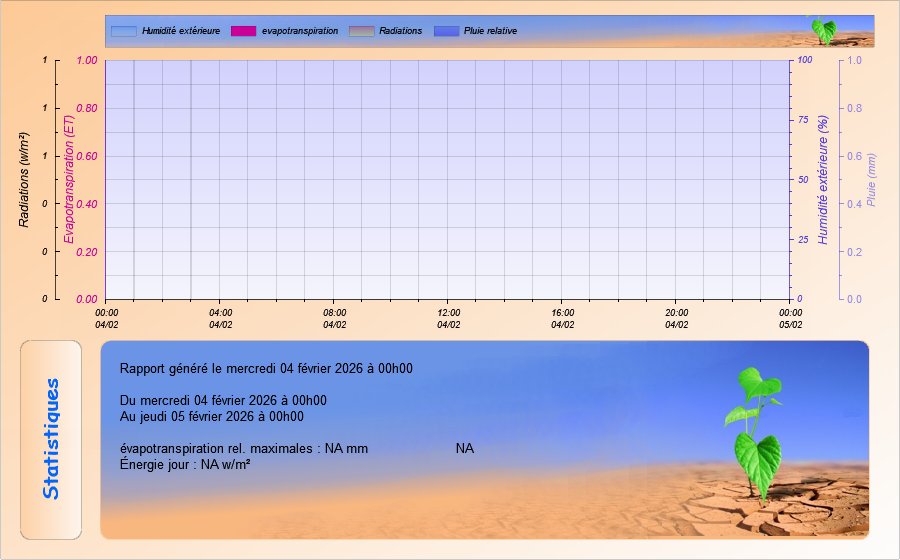The height and width of the screenshot is (560, 900).
Task: Click the small plant image in legend bar
Action: point(823,31)
